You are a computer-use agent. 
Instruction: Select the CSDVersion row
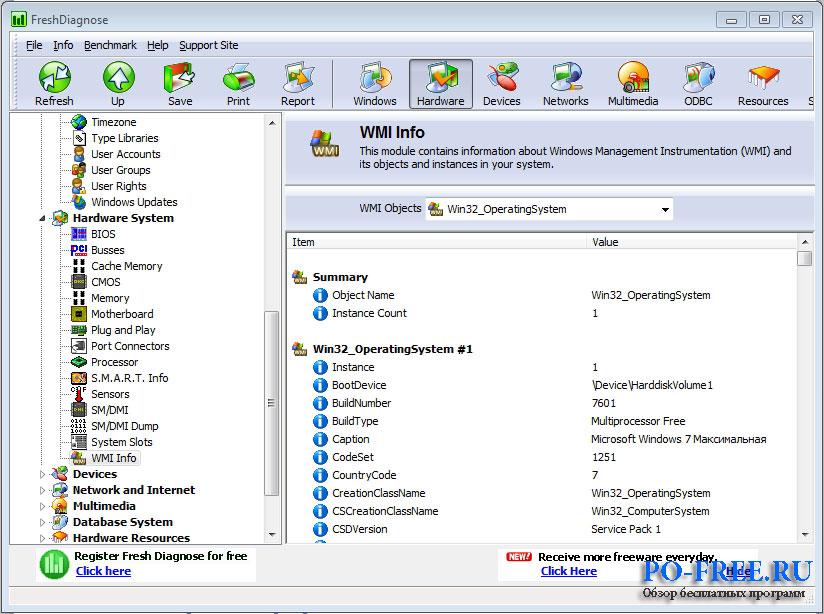tap(542, 529)
